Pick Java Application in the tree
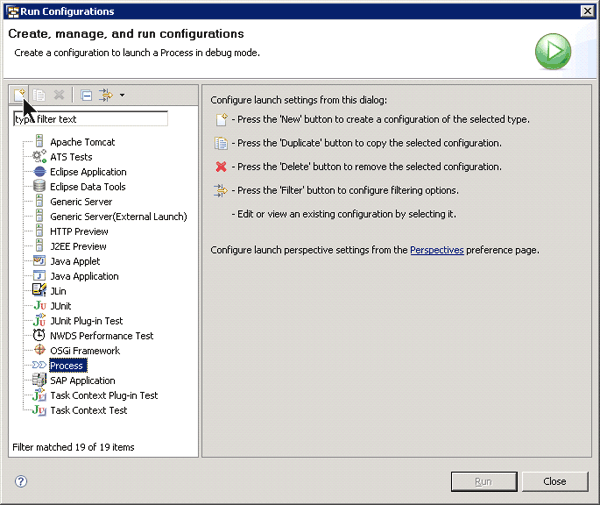 (84, 276)
